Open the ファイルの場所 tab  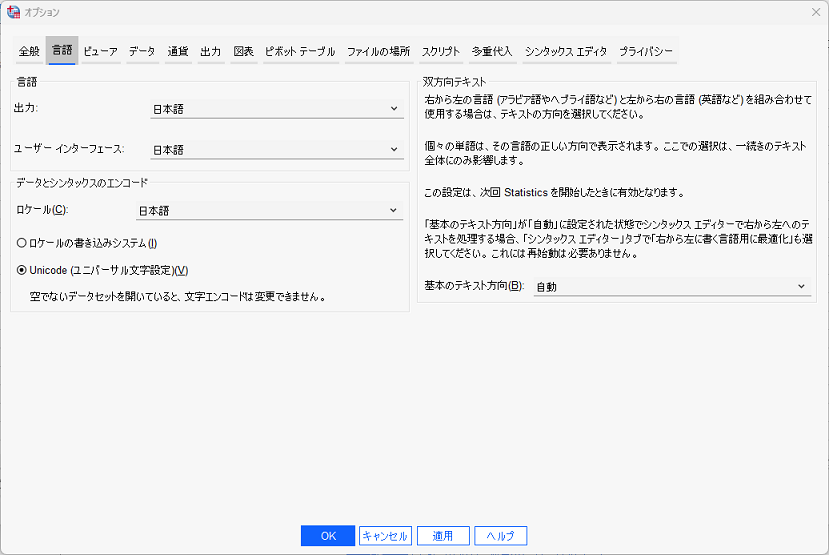378,51
